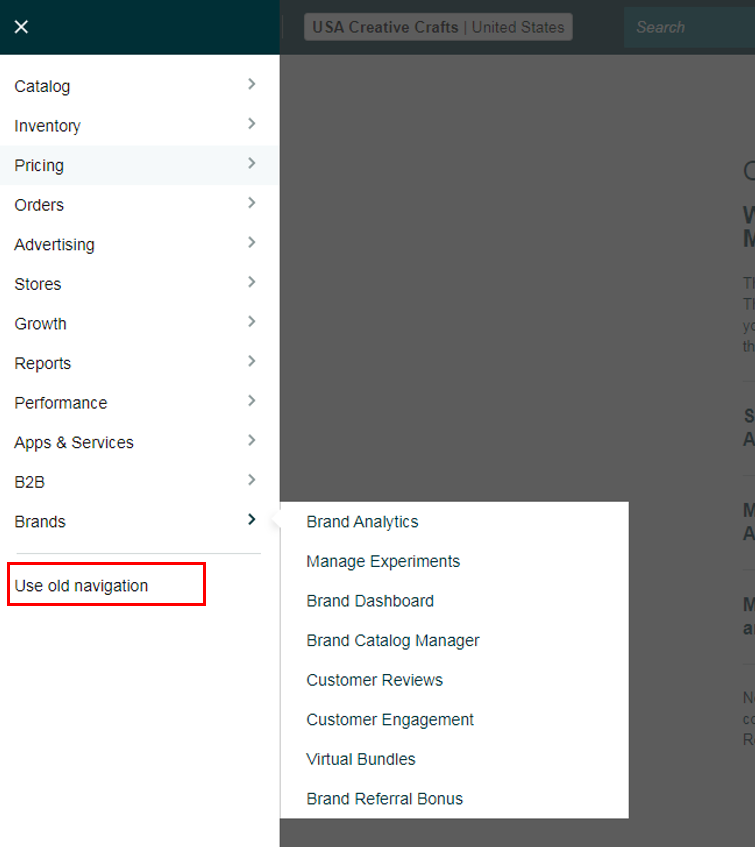Switch to old navigation
755x847 pixels.
tap(81, 585)
